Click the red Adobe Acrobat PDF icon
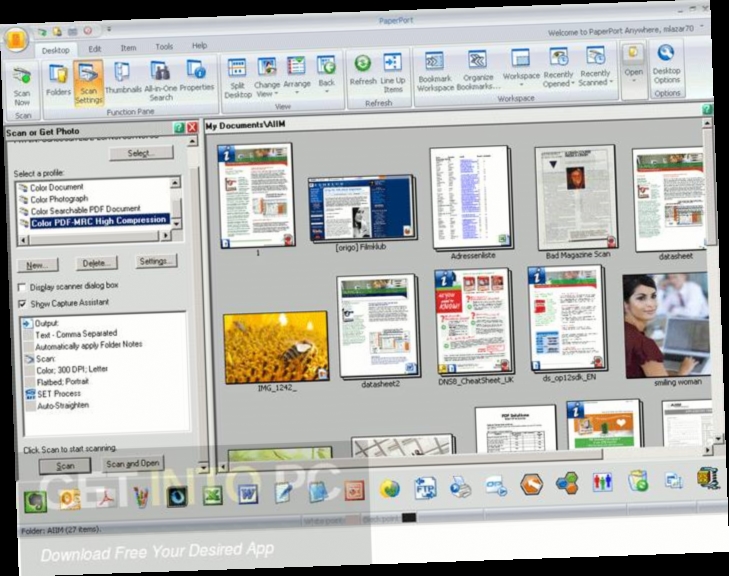 [x=106, y=498]
